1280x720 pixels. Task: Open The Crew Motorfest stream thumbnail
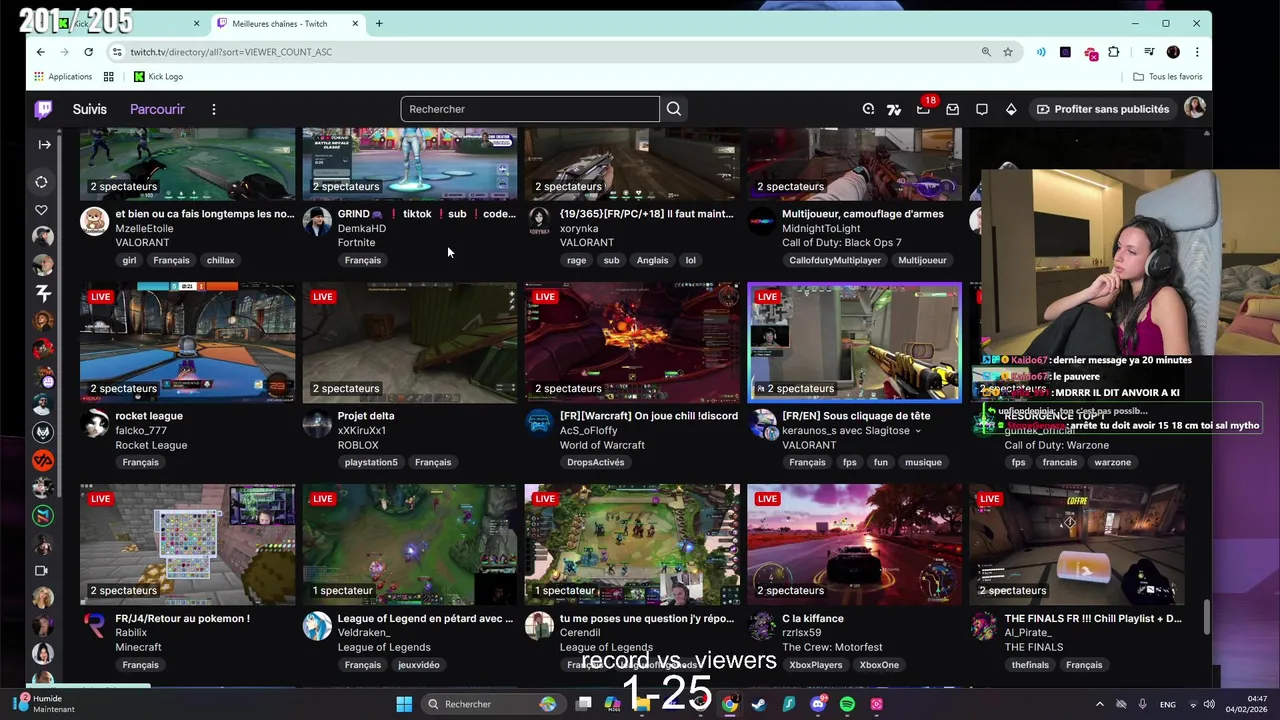[854, 545]
